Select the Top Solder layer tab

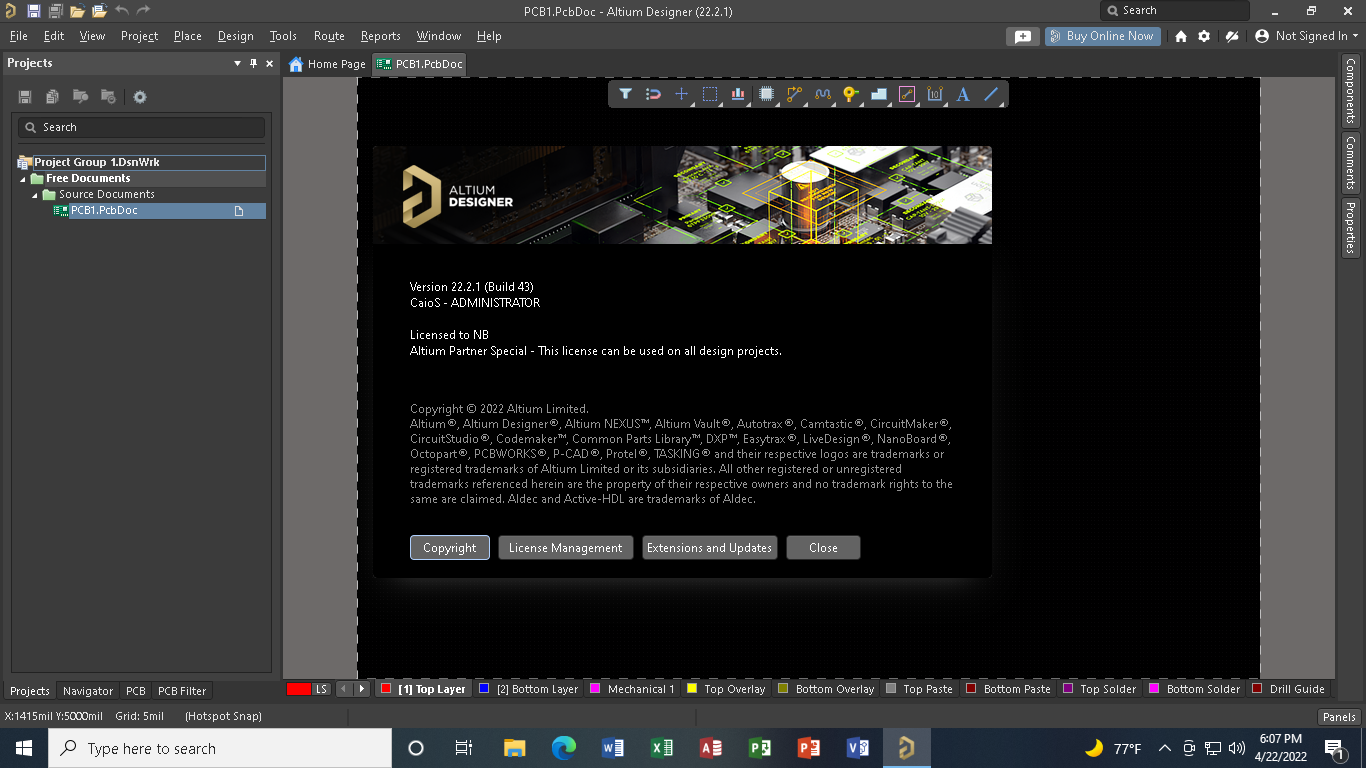click(1099, 689)
